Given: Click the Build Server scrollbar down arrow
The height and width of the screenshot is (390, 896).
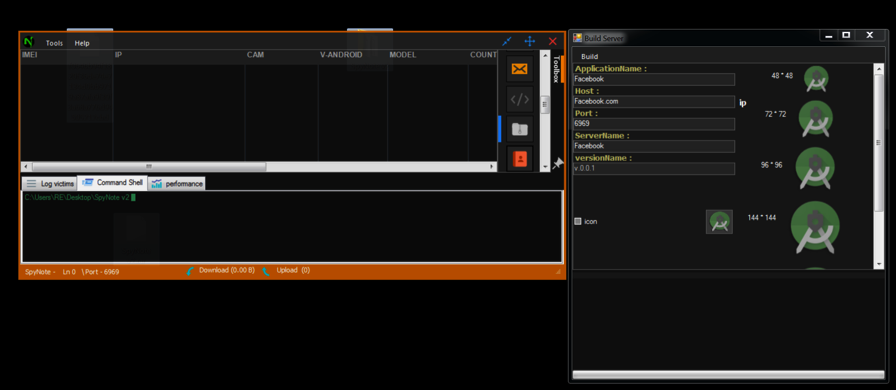Looking at the screenshot, I should 879,264.
